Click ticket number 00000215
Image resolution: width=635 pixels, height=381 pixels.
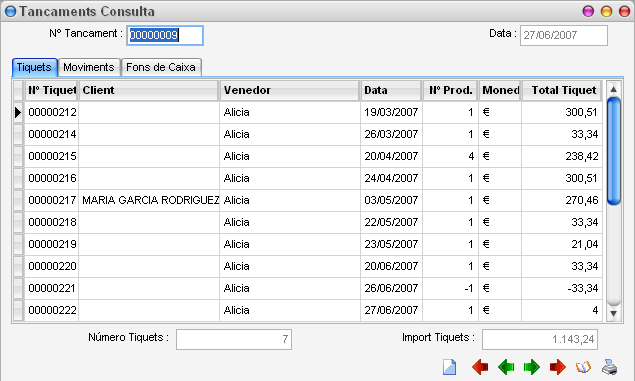pos(52,156)
